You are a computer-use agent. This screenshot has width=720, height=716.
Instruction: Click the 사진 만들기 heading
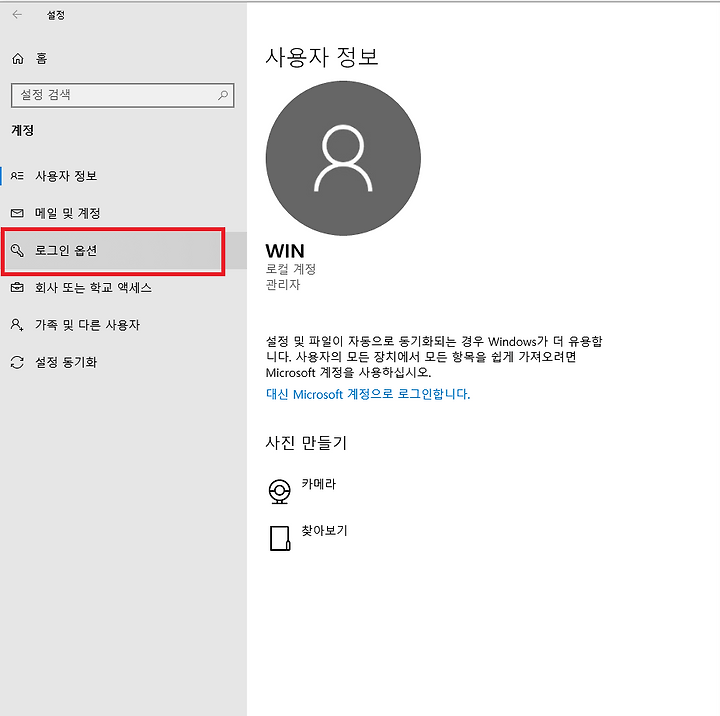point(306,443)
